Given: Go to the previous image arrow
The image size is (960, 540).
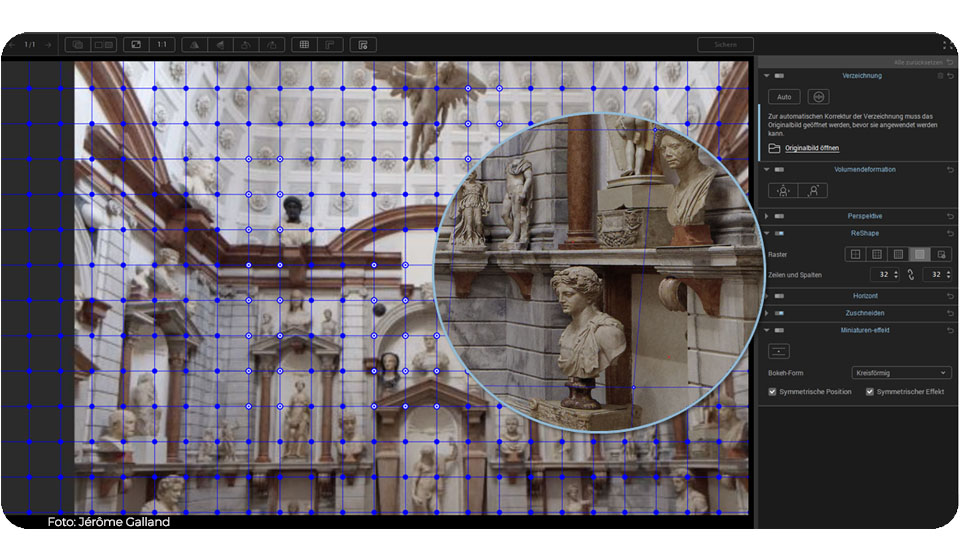Looking at the screenshot, I should pyautogui.click(x=12, y=45).
